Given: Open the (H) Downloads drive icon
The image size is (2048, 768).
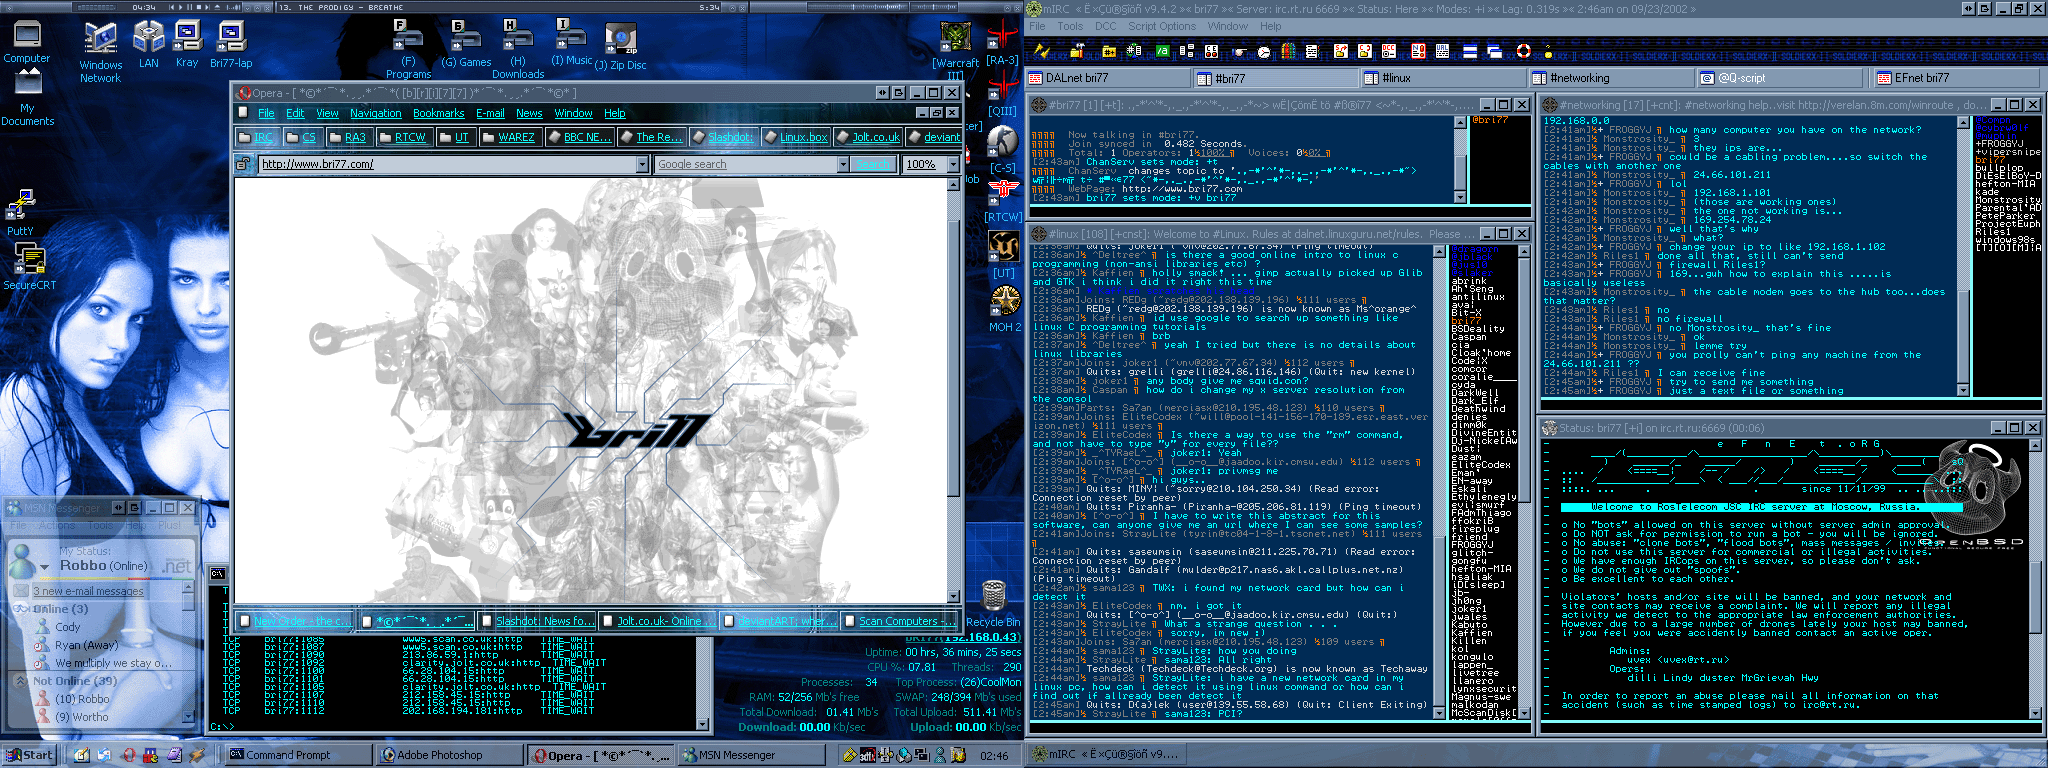Looking at the screenshot, I should (x=518, y=50).
